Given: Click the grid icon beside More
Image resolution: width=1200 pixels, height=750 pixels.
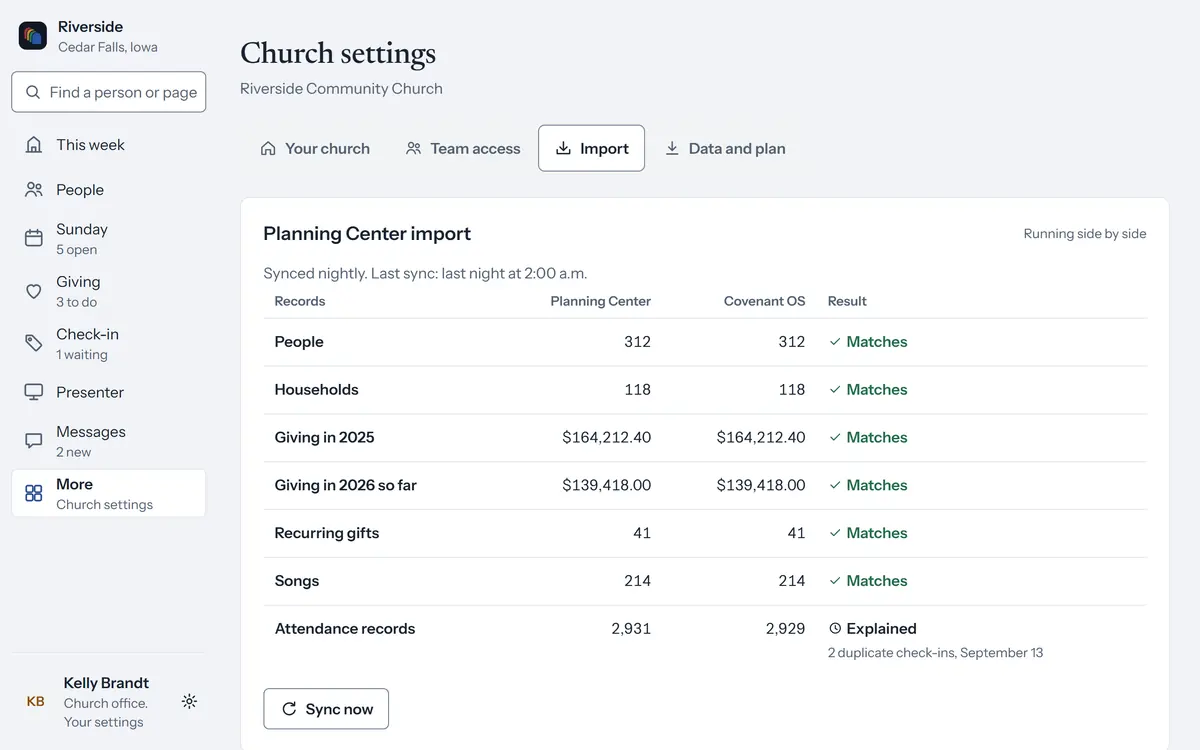Looking at the screenshot, I should [34, 493].
